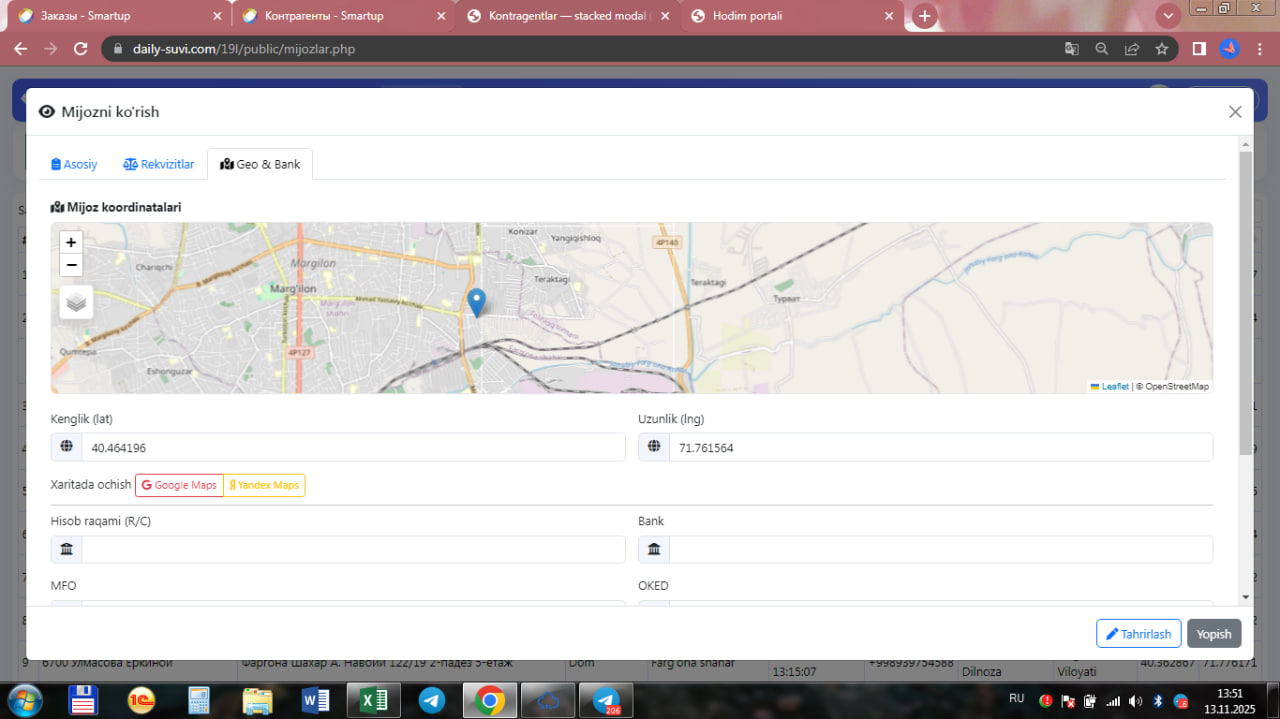
Task: Click the Chrome translate page icon
Action: click(x=1071, y=49)
